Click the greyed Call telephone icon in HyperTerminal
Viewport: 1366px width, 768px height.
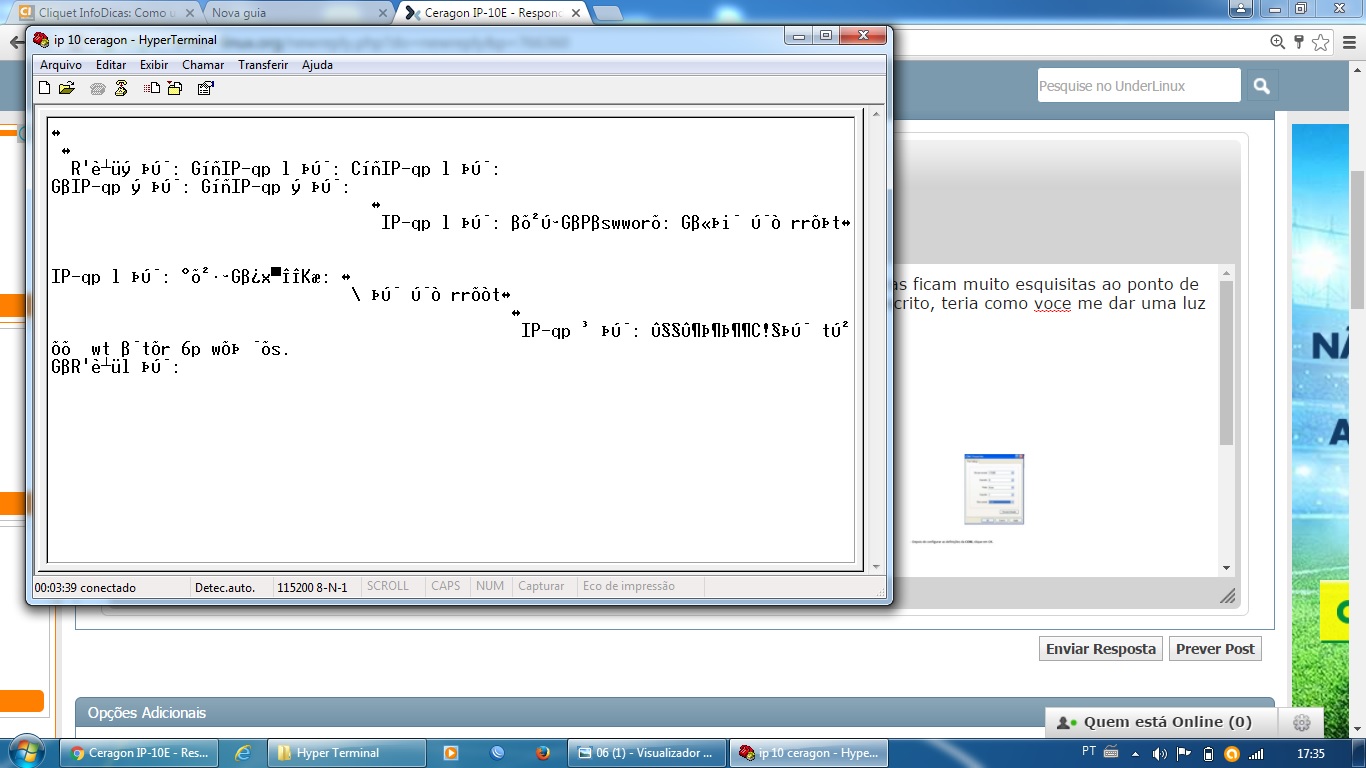tap(97, 88)
